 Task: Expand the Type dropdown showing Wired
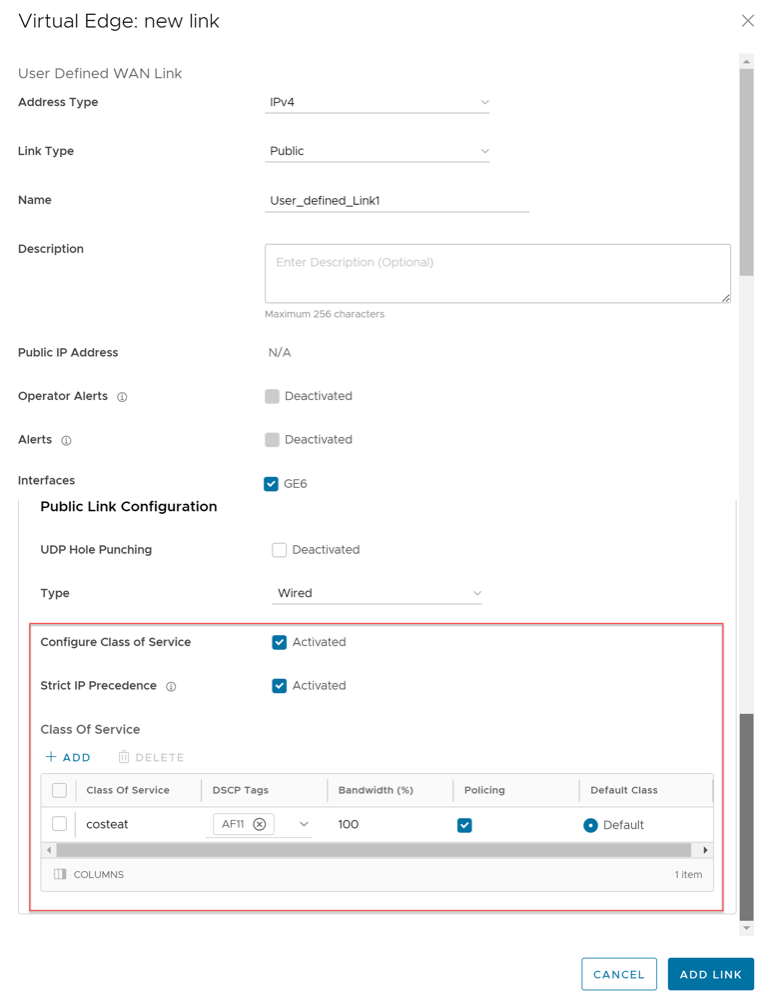377,593
